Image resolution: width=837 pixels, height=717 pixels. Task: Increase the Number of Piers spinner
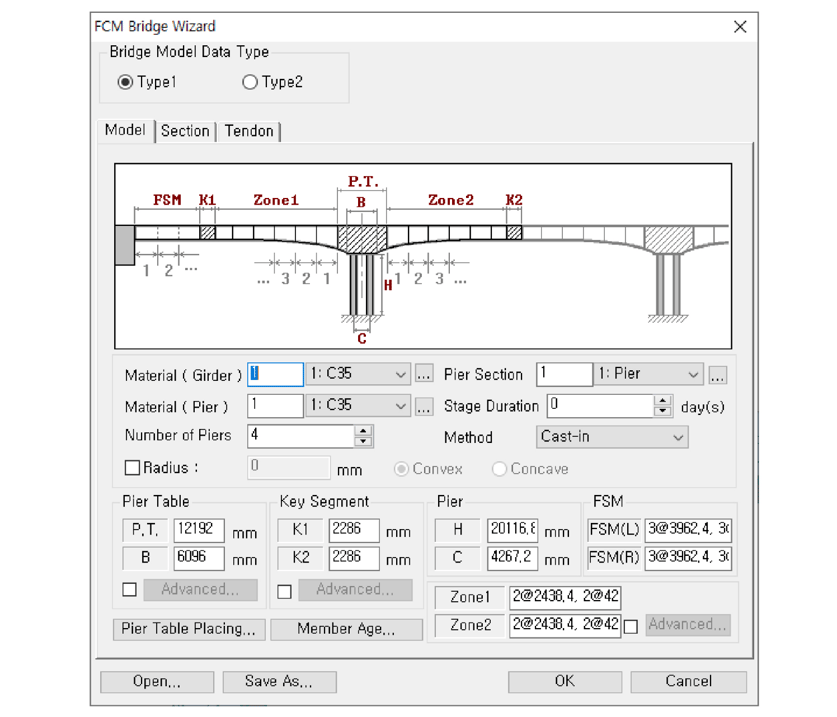pos(364,431)
